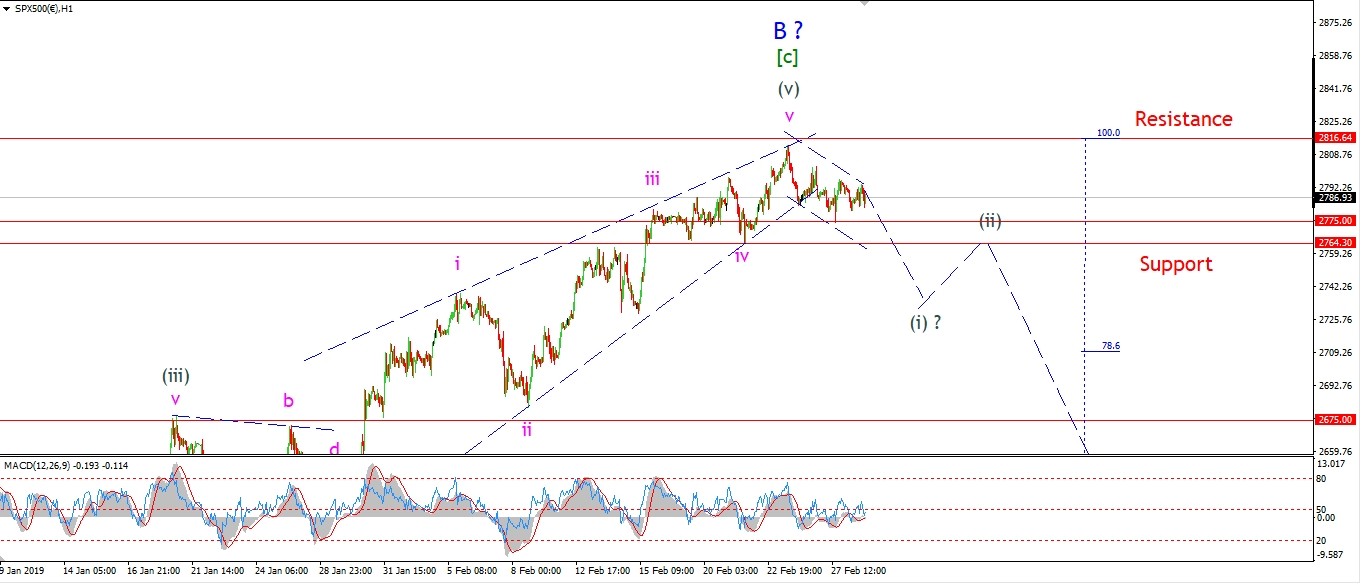Open the dropdown arrow beside SPX500 title
This screenshot has height=584, width=1361.
coord(6,8)
